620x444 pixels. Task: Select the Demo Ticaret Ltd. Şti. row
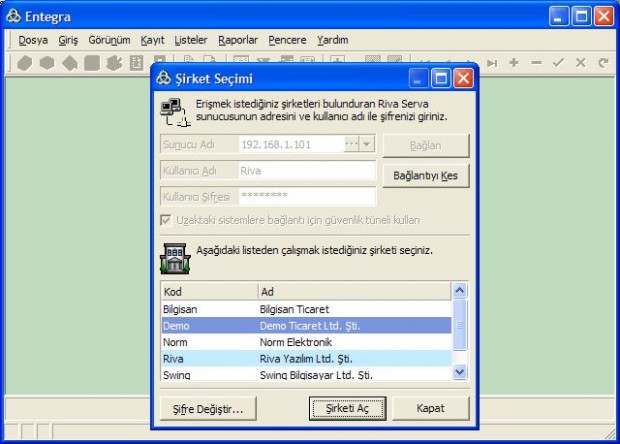[306, 325]
